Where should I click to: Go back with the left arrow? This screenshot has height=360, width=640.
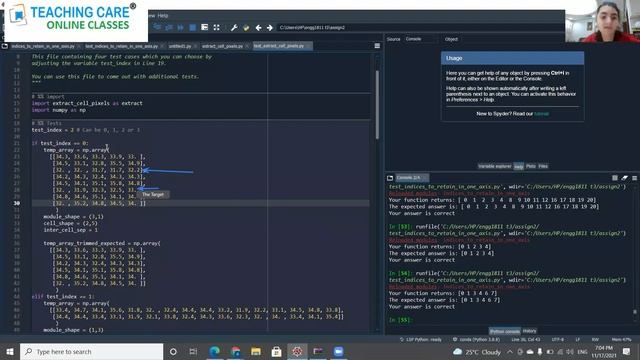258,27
